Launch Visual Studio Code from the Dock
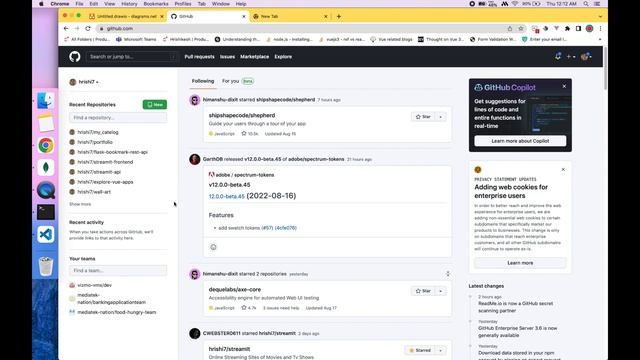The height and width of the screenshot is (360, 640). [x=46, y=235]
